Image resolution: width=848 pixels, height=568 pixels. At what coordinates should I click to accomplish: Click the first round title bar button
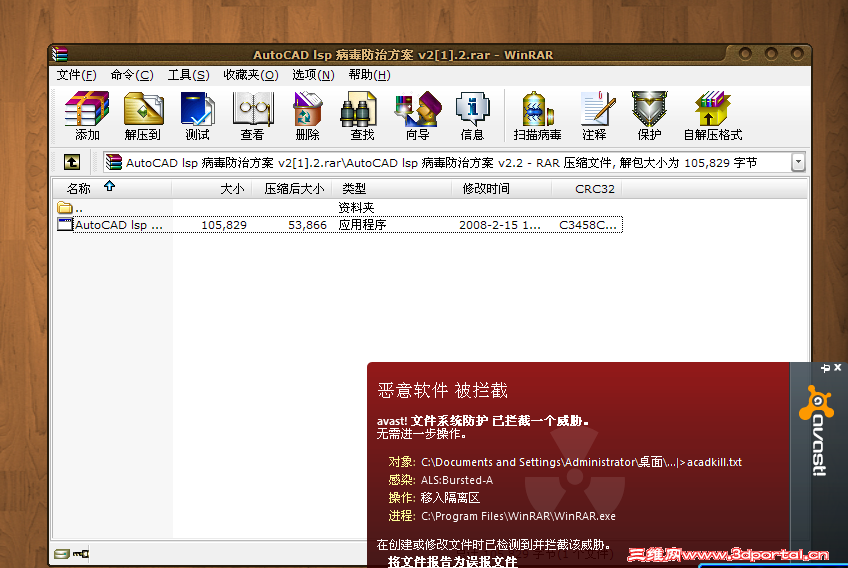[745, 54]
